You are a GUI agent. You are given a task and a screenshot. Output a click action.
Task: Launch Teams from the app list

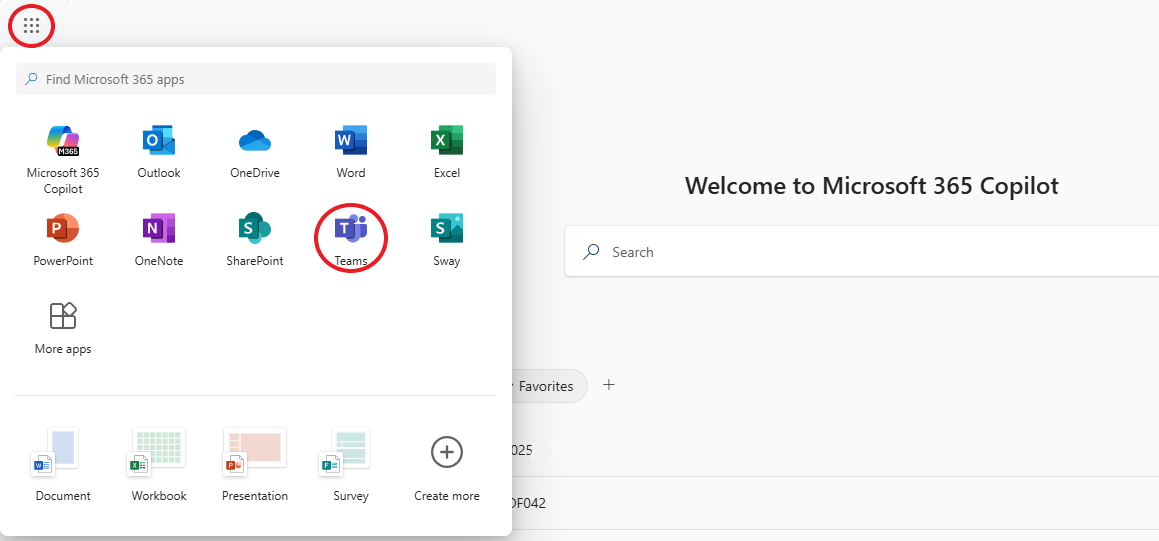(351, 240)
